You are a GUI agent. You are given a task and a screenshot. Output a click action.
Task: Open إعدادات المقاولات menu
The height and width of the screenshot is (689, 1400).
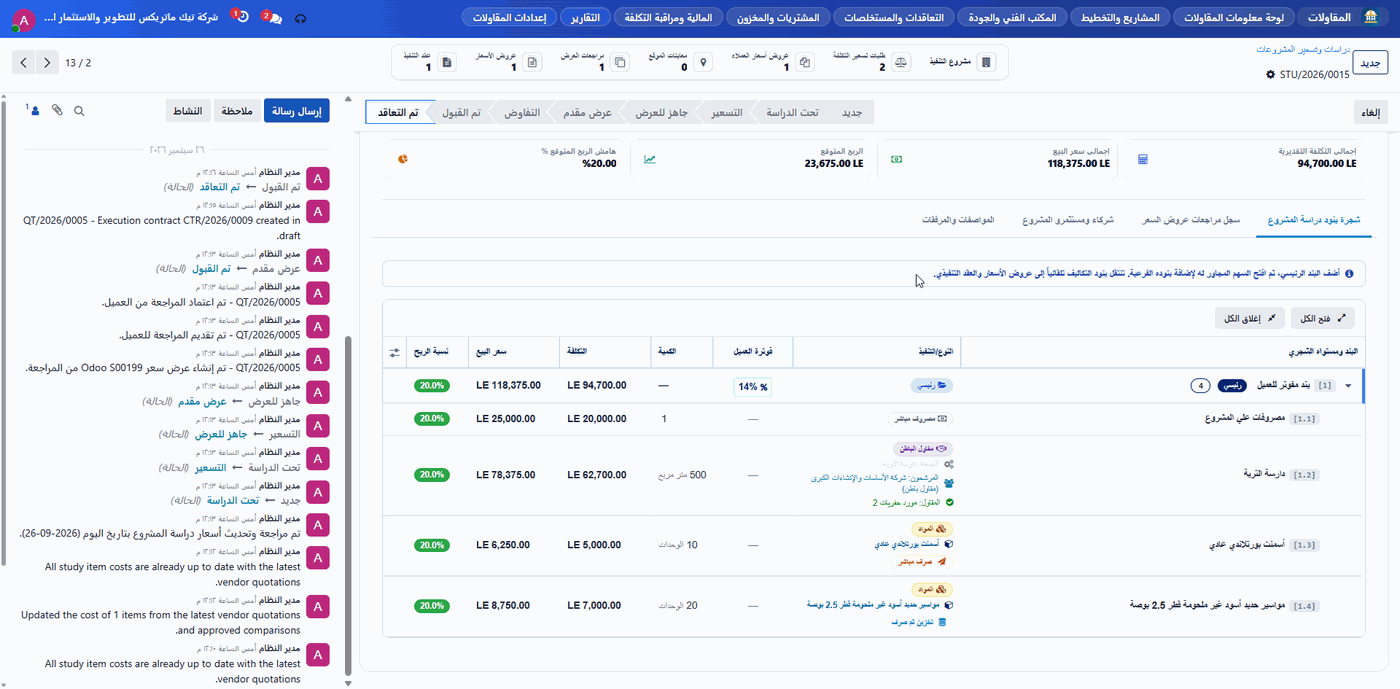coord(510,17)
